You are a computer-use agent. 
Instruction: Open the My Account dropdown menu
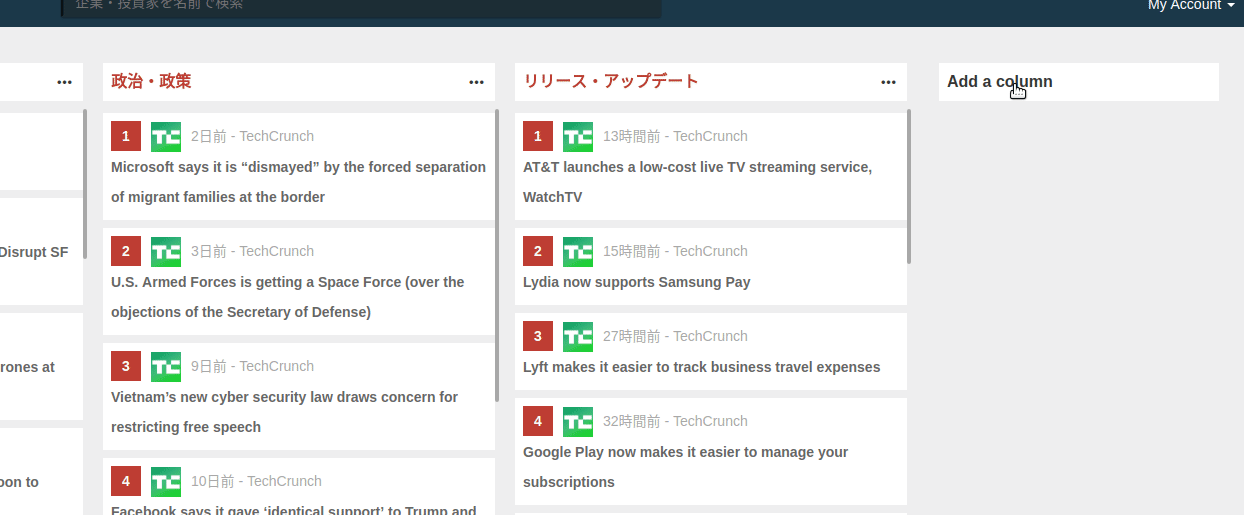tap(1190, 5)
